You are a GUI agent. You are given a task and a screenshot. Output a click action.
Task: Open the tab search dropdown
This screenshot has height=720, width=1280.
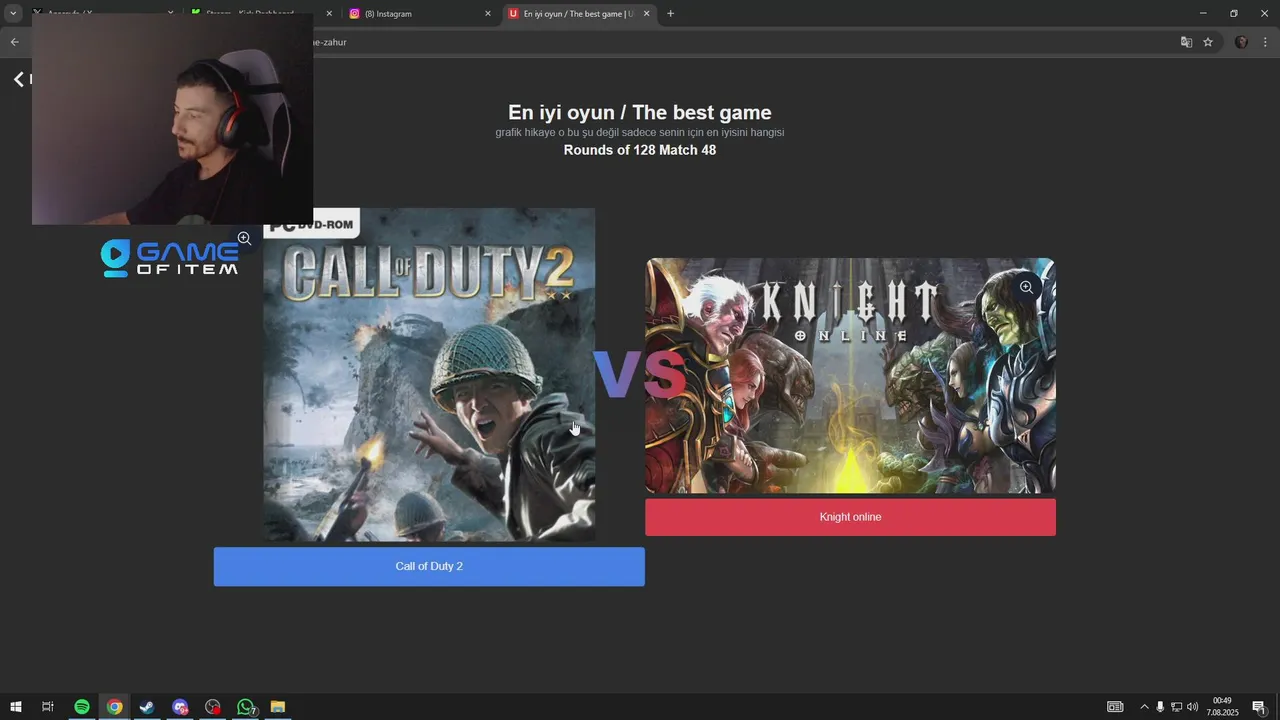point(14,13)
